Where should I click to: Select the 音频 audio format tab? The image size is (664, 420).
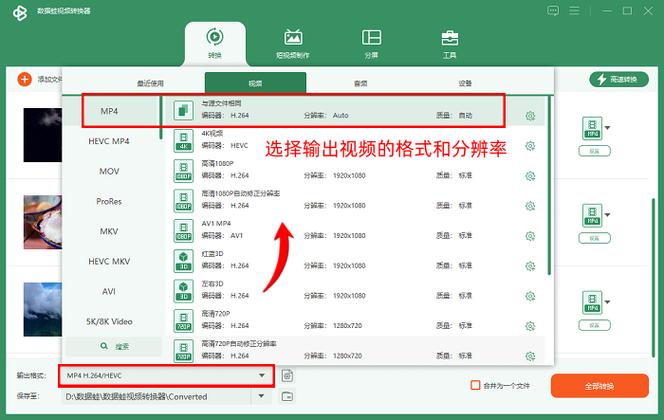coord(360,83)
